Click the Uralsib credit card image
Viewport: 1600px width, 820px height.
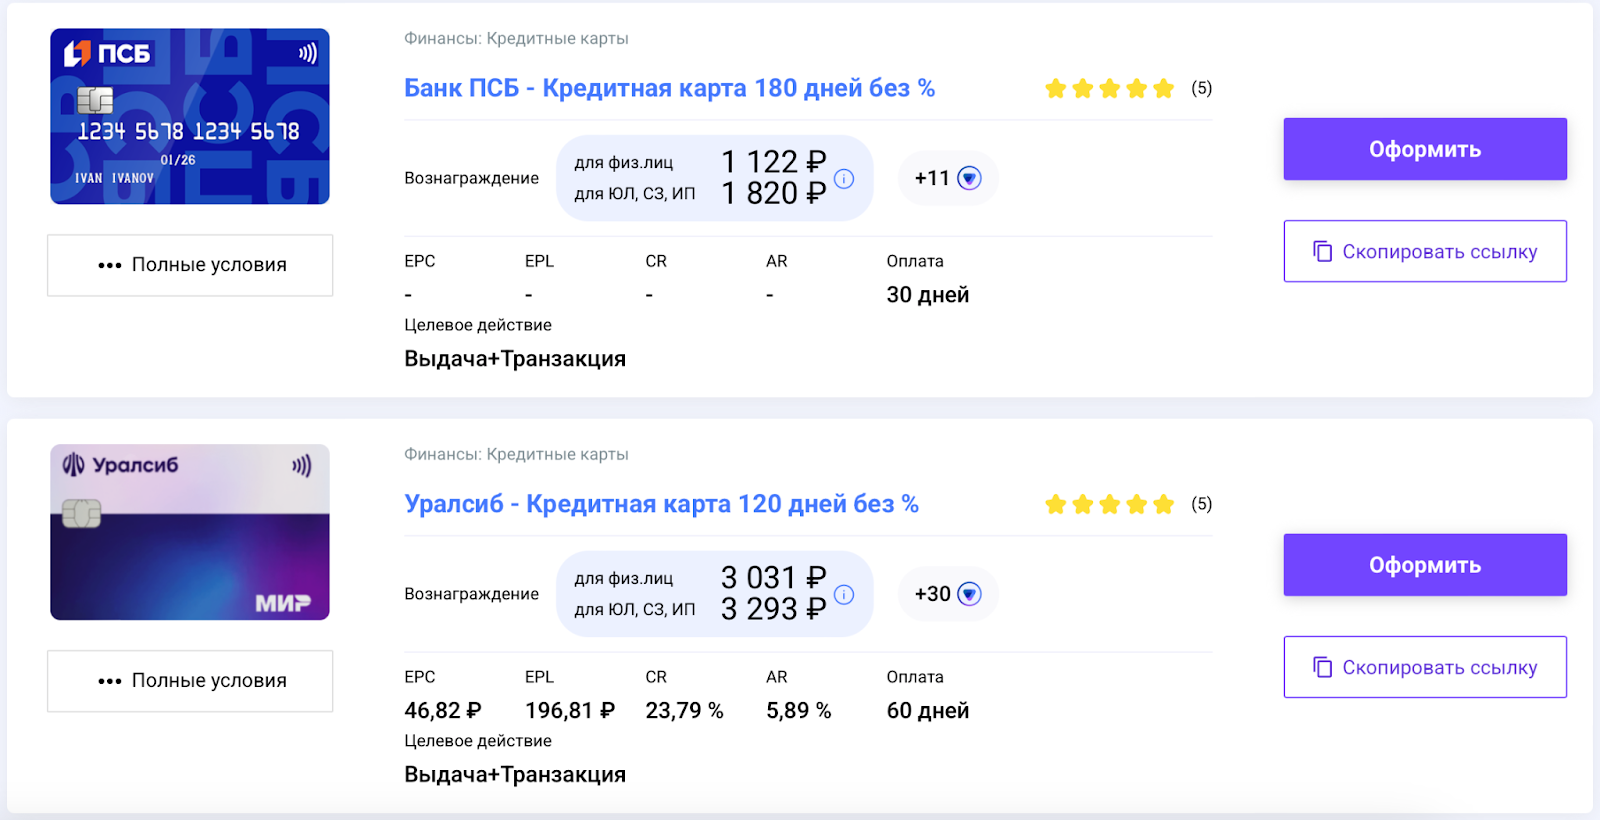point(190,532)
